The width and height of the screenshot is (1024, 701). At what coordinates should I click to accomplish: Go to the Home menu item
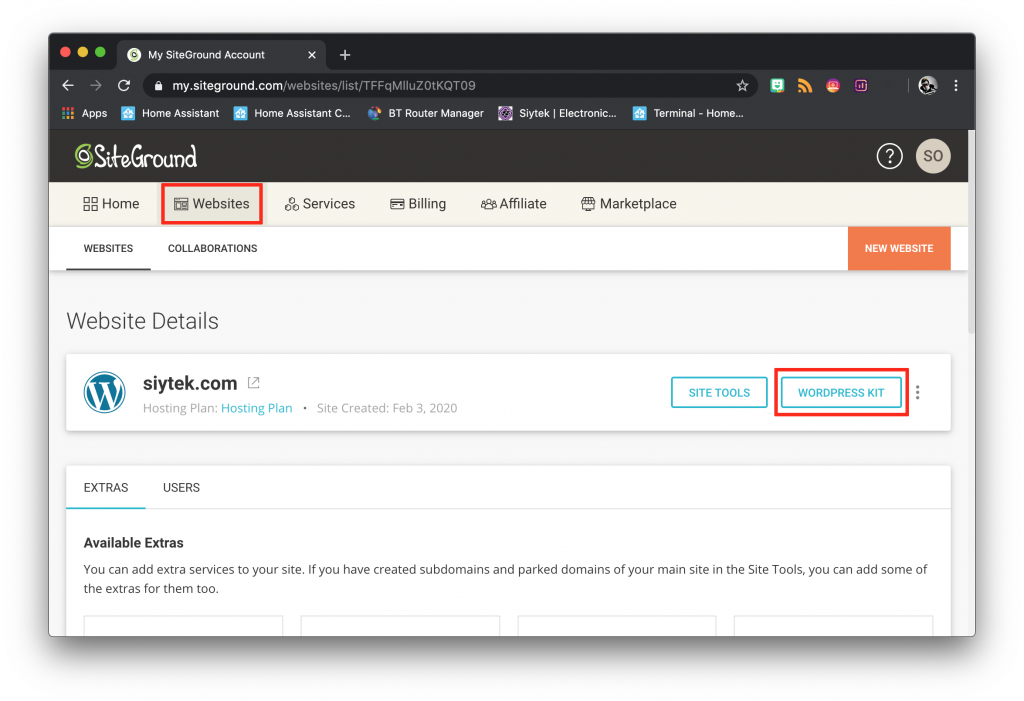(x=111, y=204)
